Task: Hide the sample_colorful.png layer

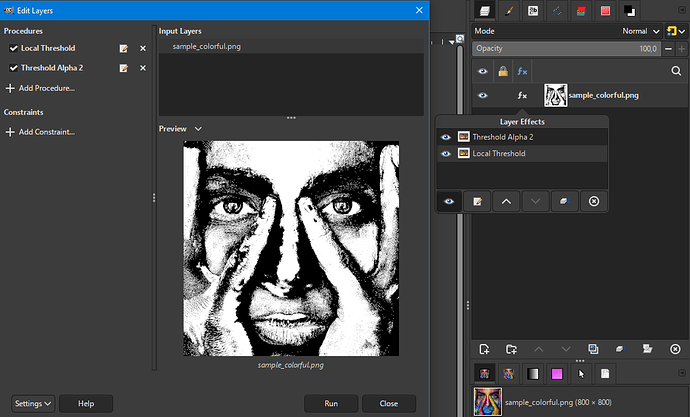Action: pyautogui.click(x=483, y=95)
